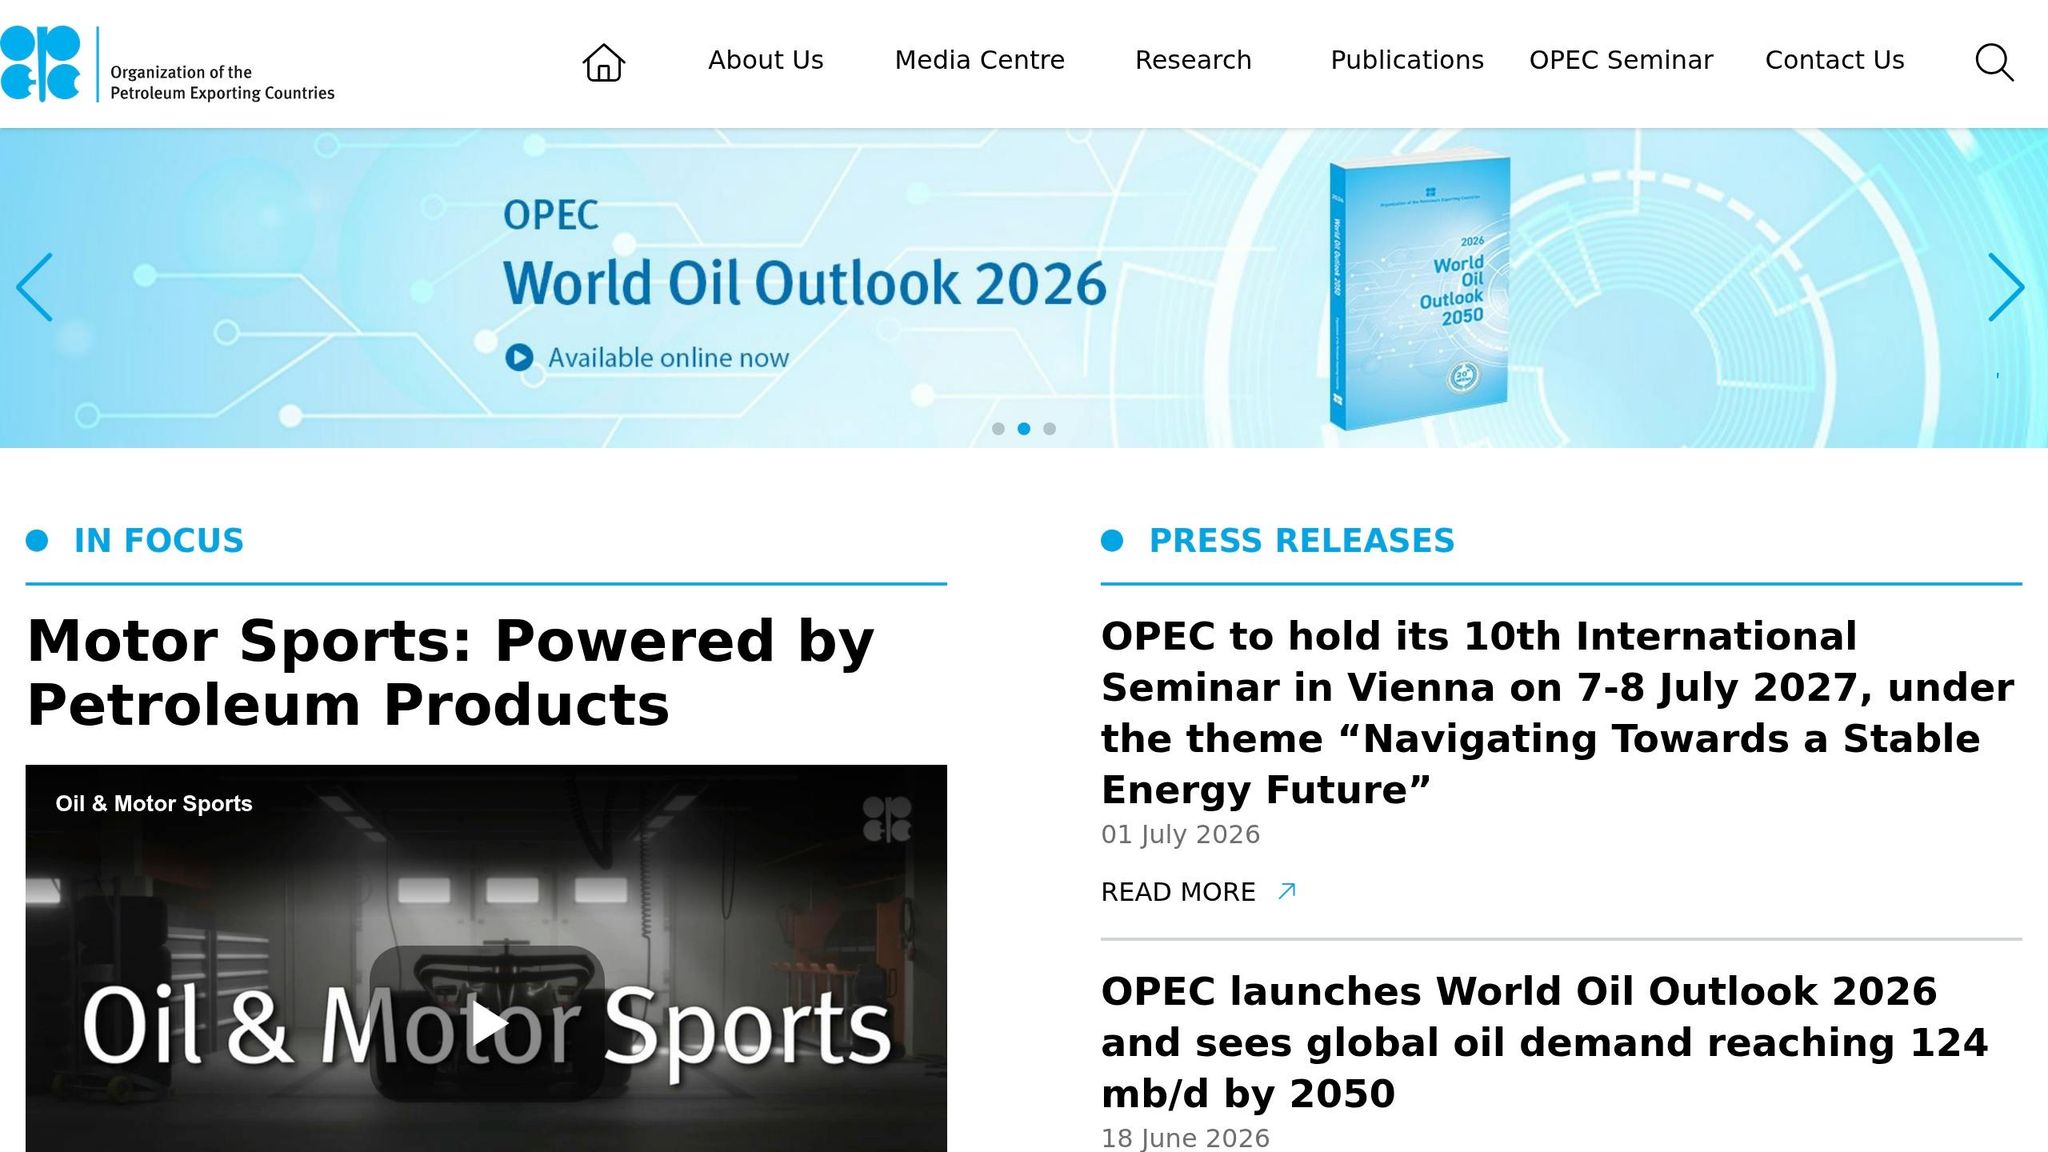Play the Oil & Motor Sports video
The height and width of the screenshot is (1152, 2048).
click(x=487, y=1023)
